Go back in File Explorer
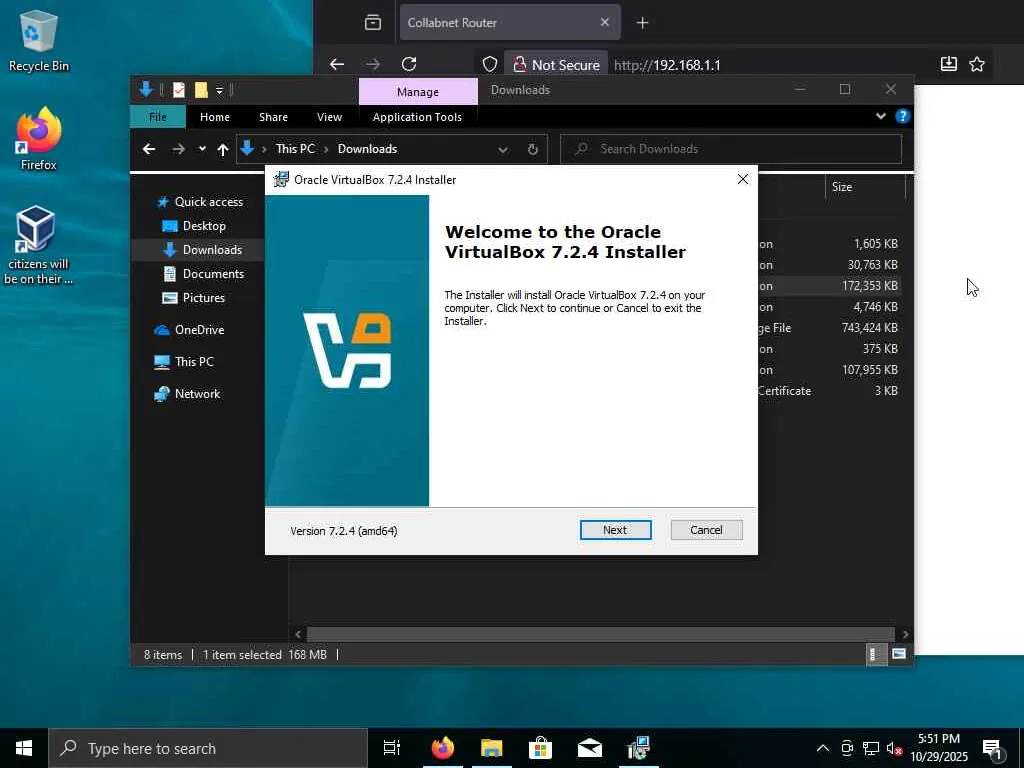The height and width of the screenshot is (768, 1024). [149, 150]
